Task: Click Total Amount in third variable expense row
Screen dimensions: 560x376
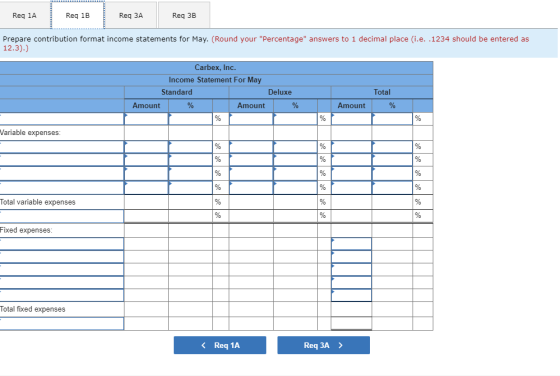Action: point(351,174)
